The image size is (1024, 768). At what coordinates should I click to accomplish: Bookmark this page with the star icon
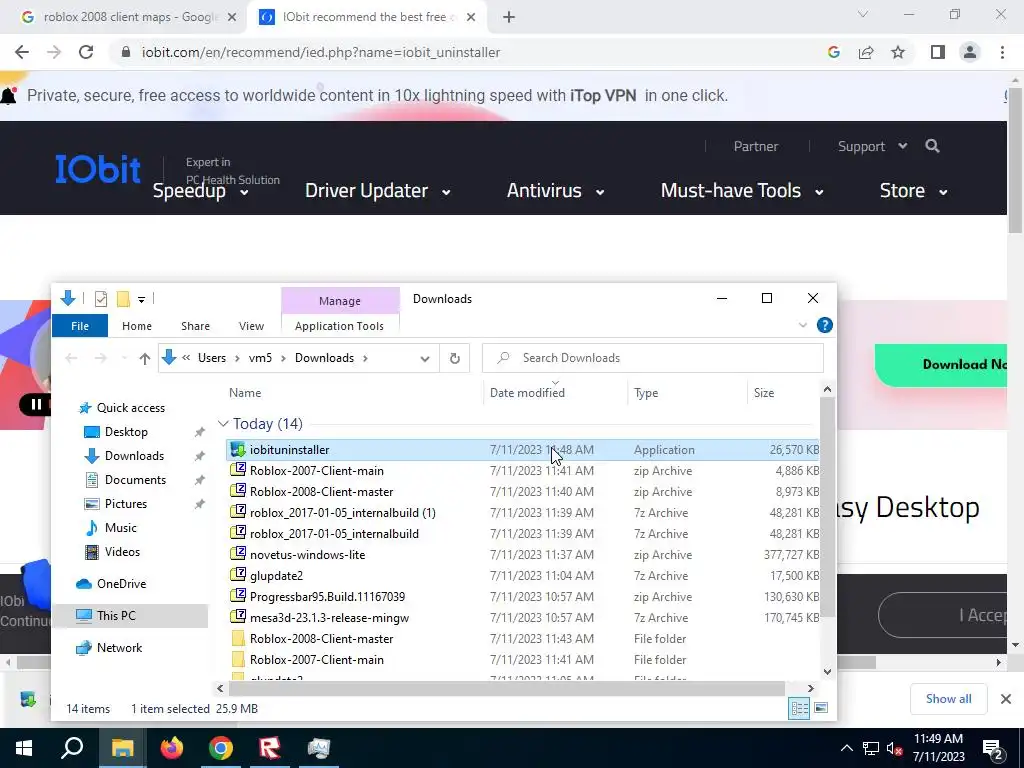[898, 52]
